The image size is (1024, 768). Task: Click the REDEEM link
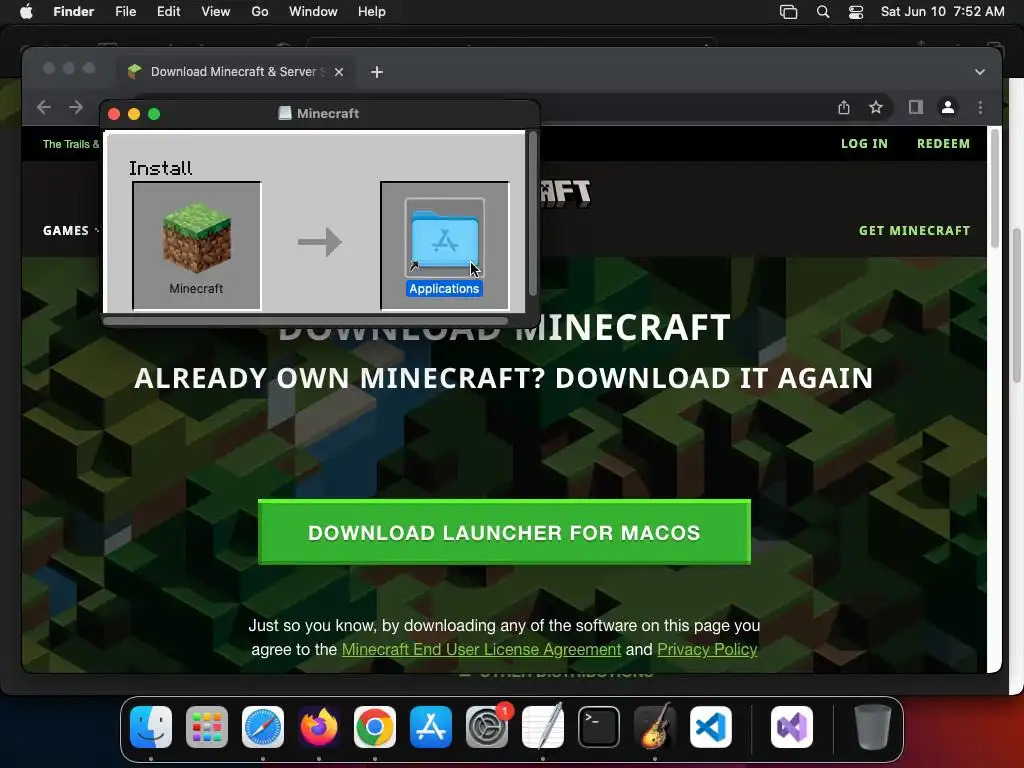943,144
